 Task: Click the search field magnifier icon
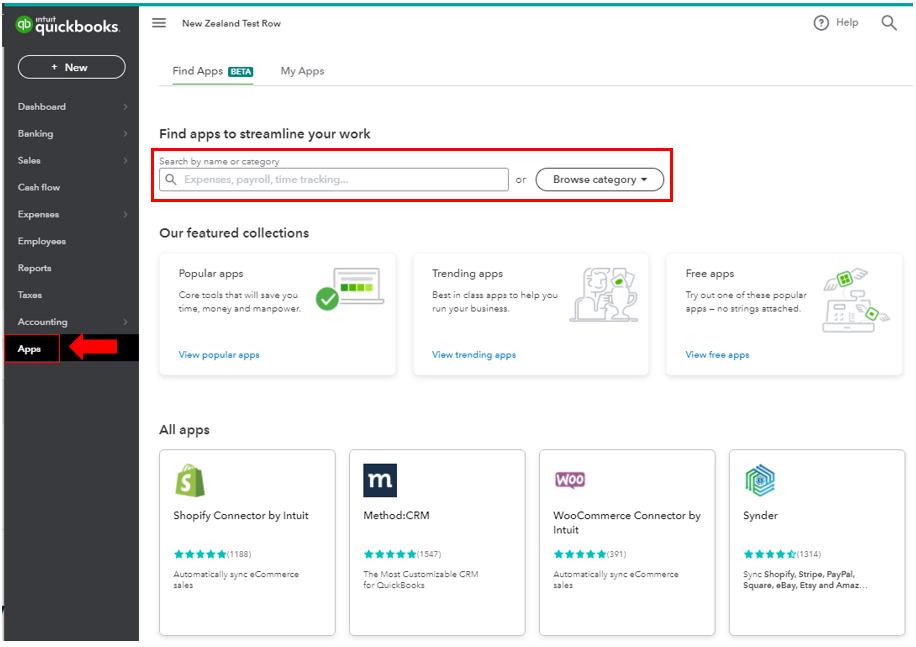click(171, 179)
